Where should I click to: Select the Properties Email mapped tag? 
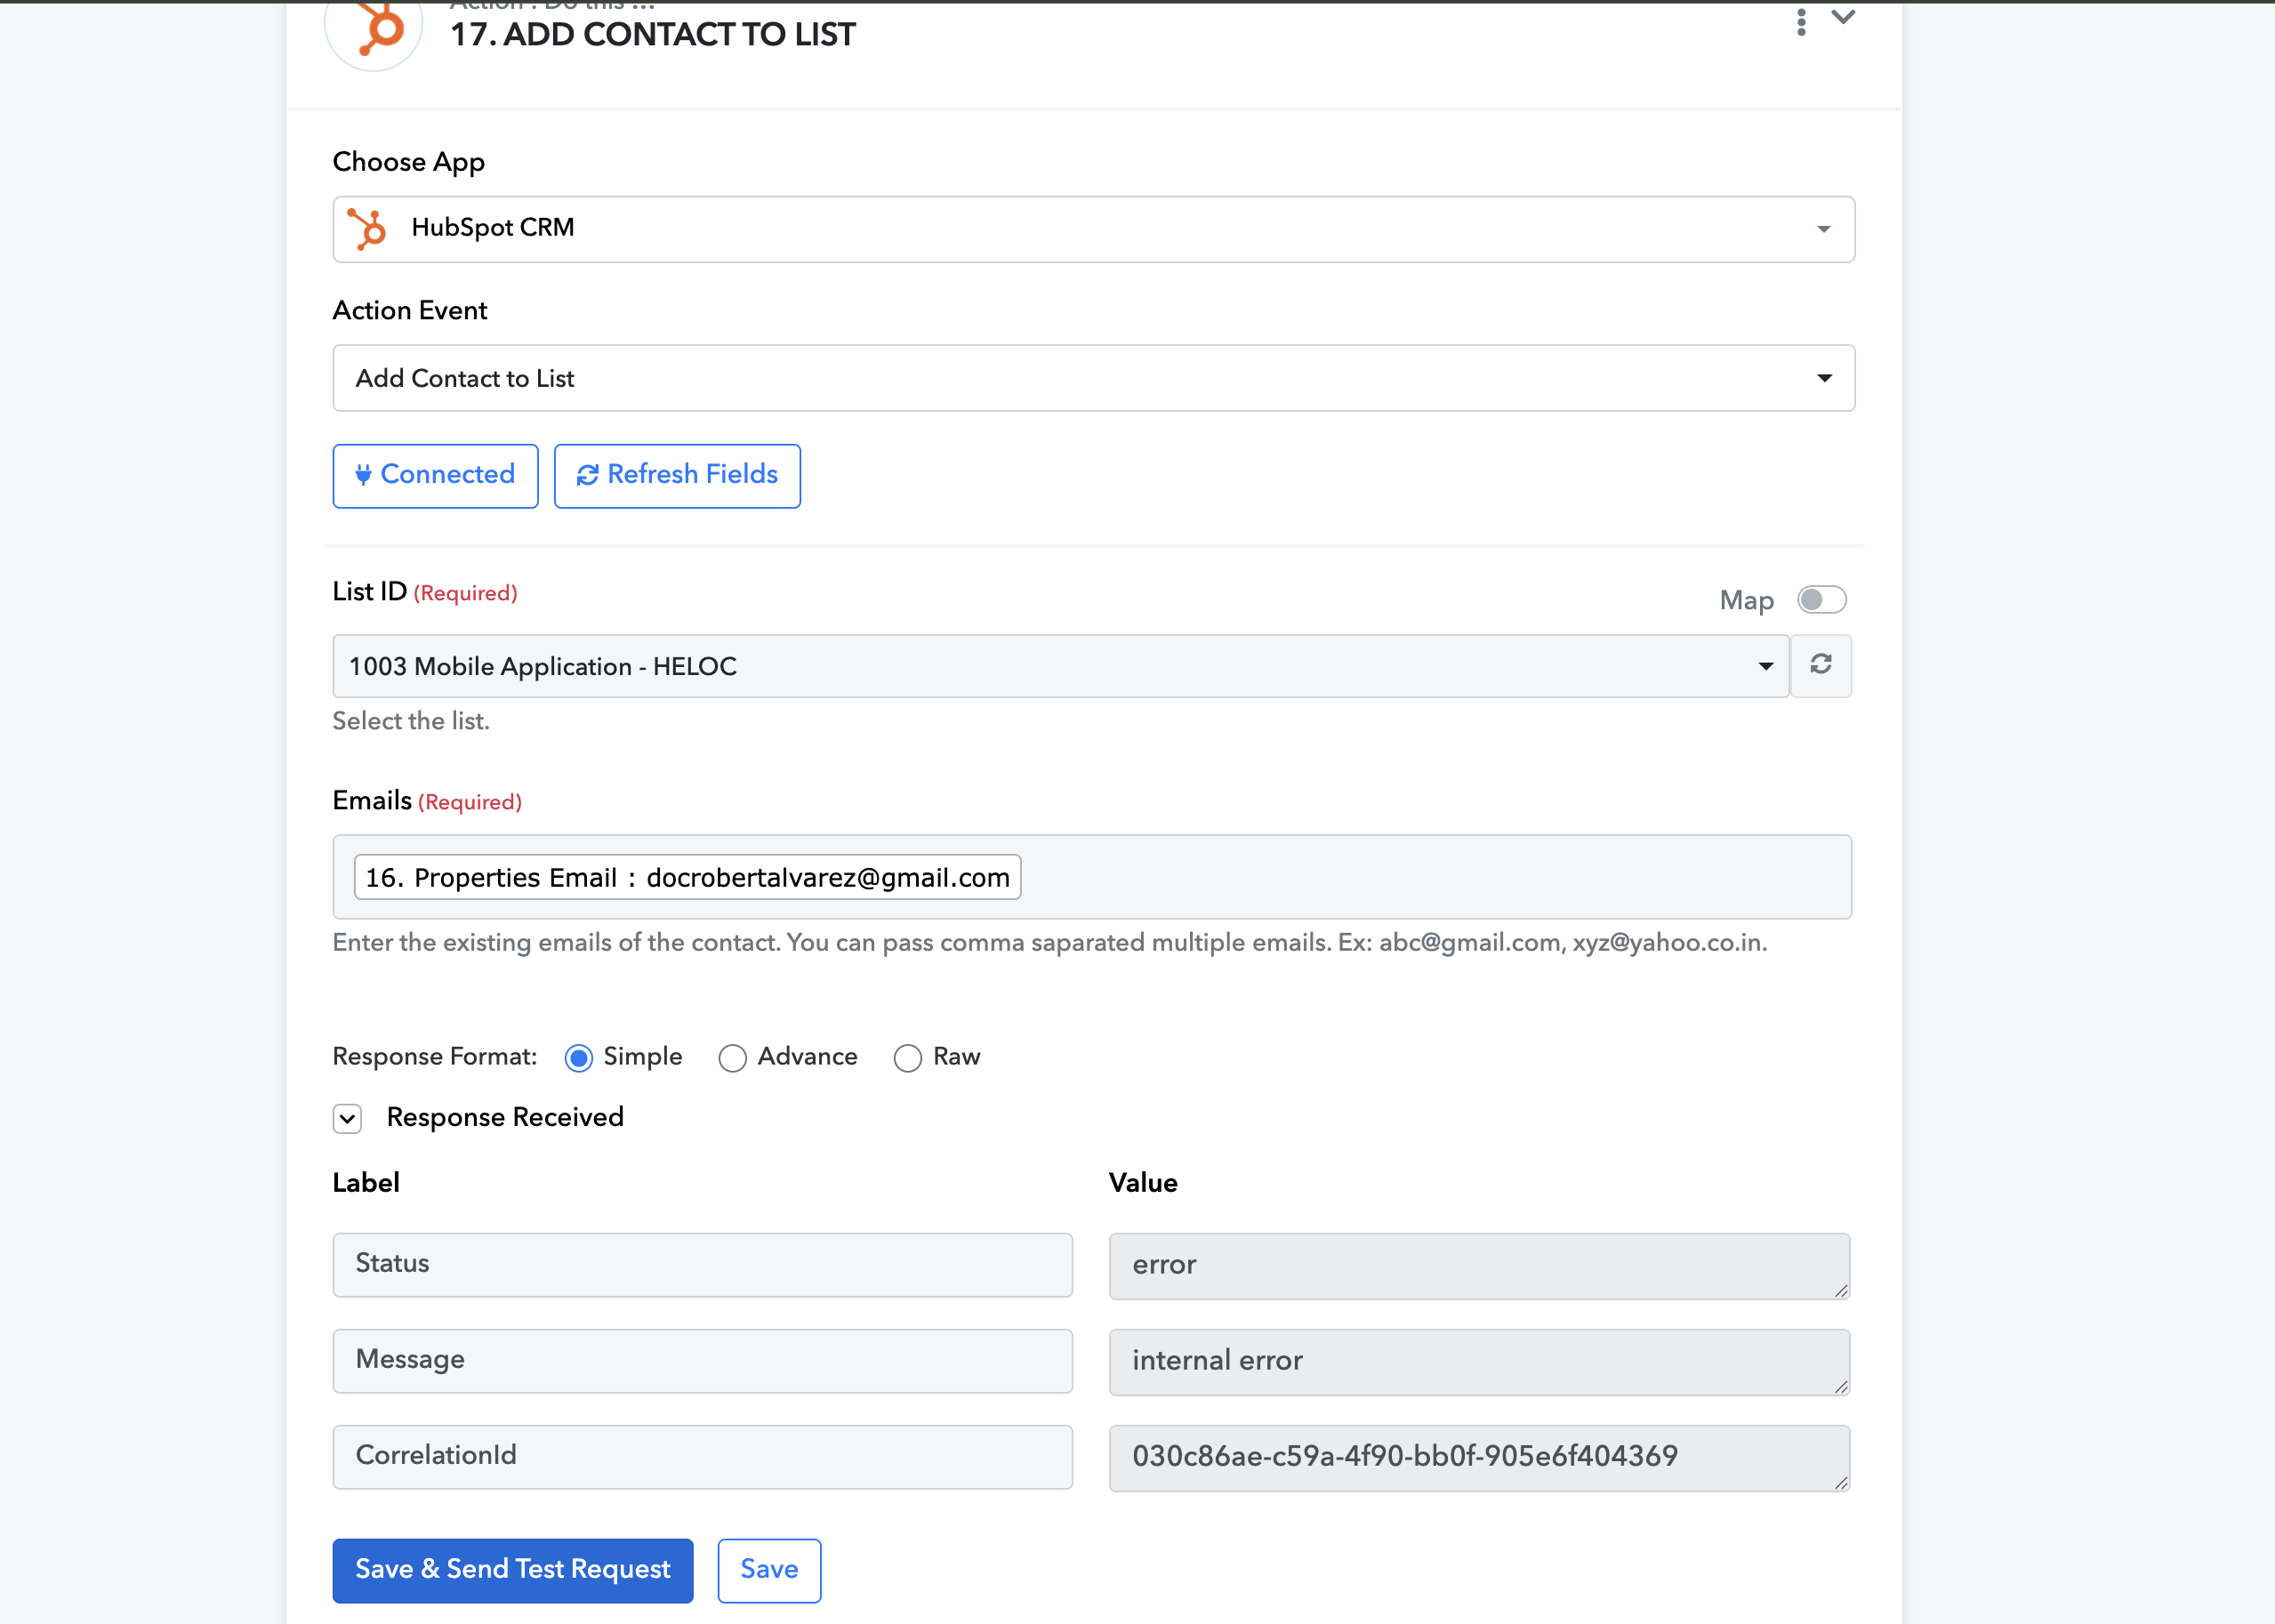click(687, 877)
